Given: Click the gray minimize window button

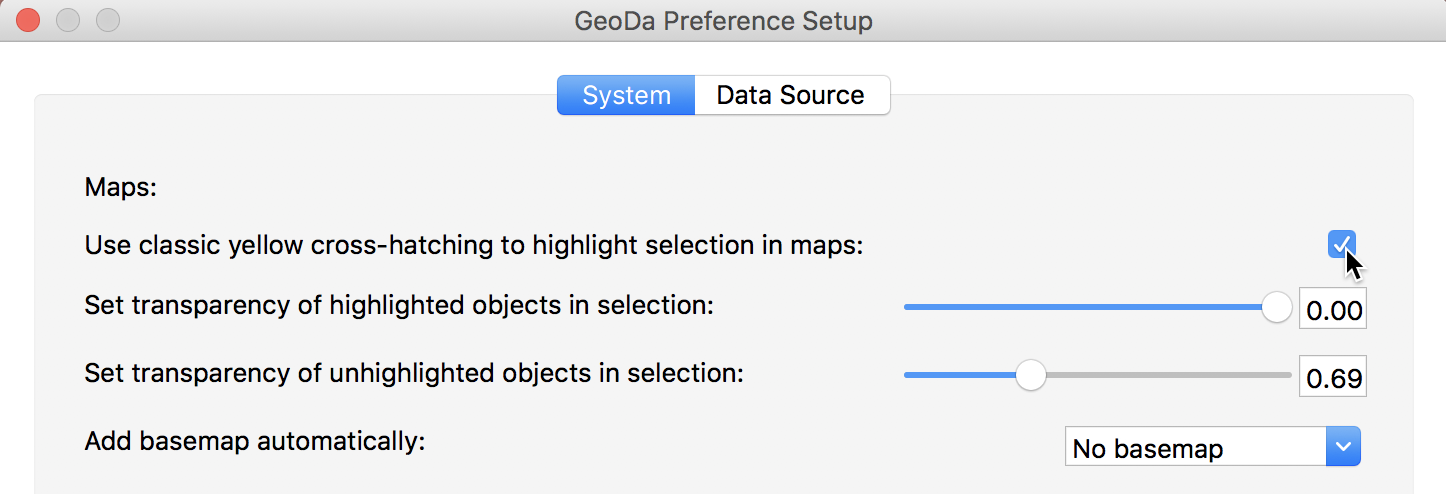Looking at the screenshot, I should (x=68, y=20).
